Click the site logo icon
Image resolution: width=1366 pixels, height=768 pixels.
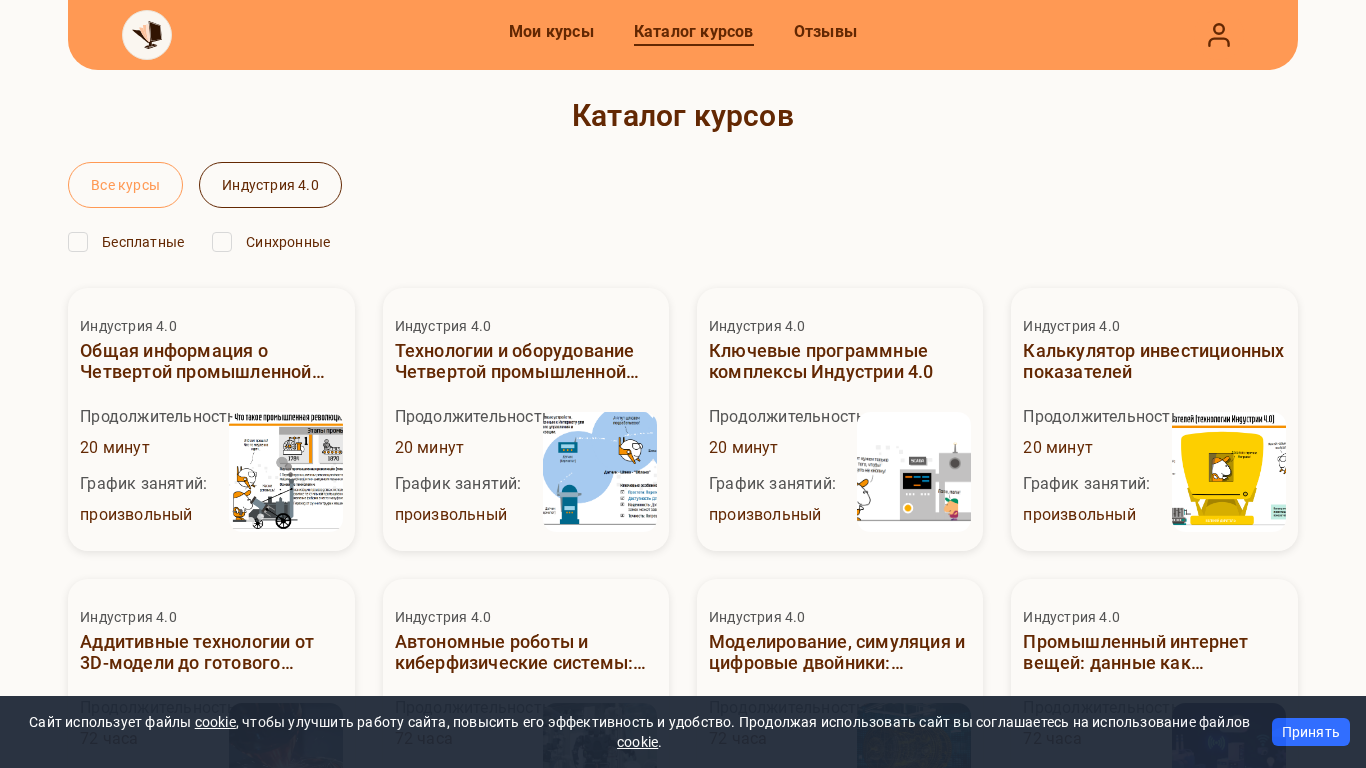[x=147, y=35]
